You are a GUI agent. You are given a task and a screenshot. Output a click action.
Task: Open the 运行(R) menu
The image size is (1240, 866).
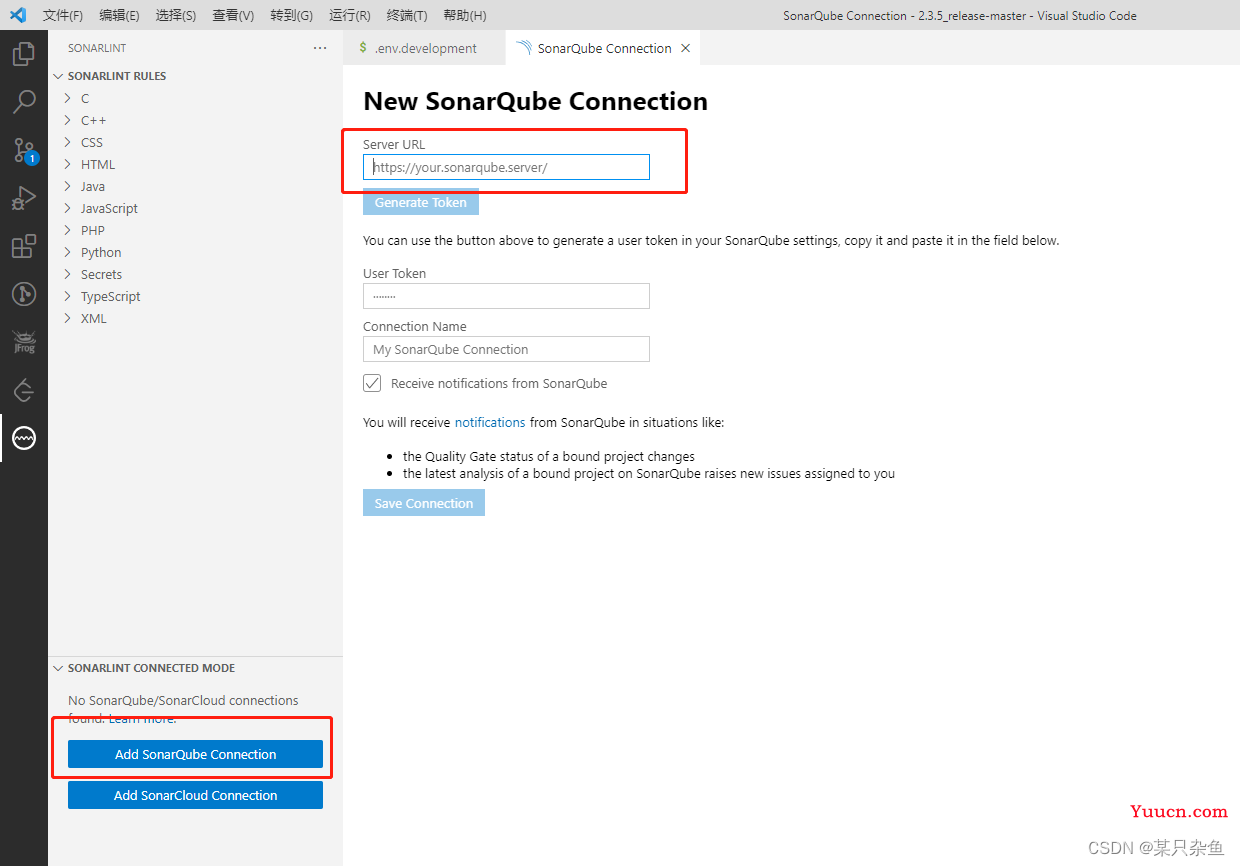coord(349,16)
